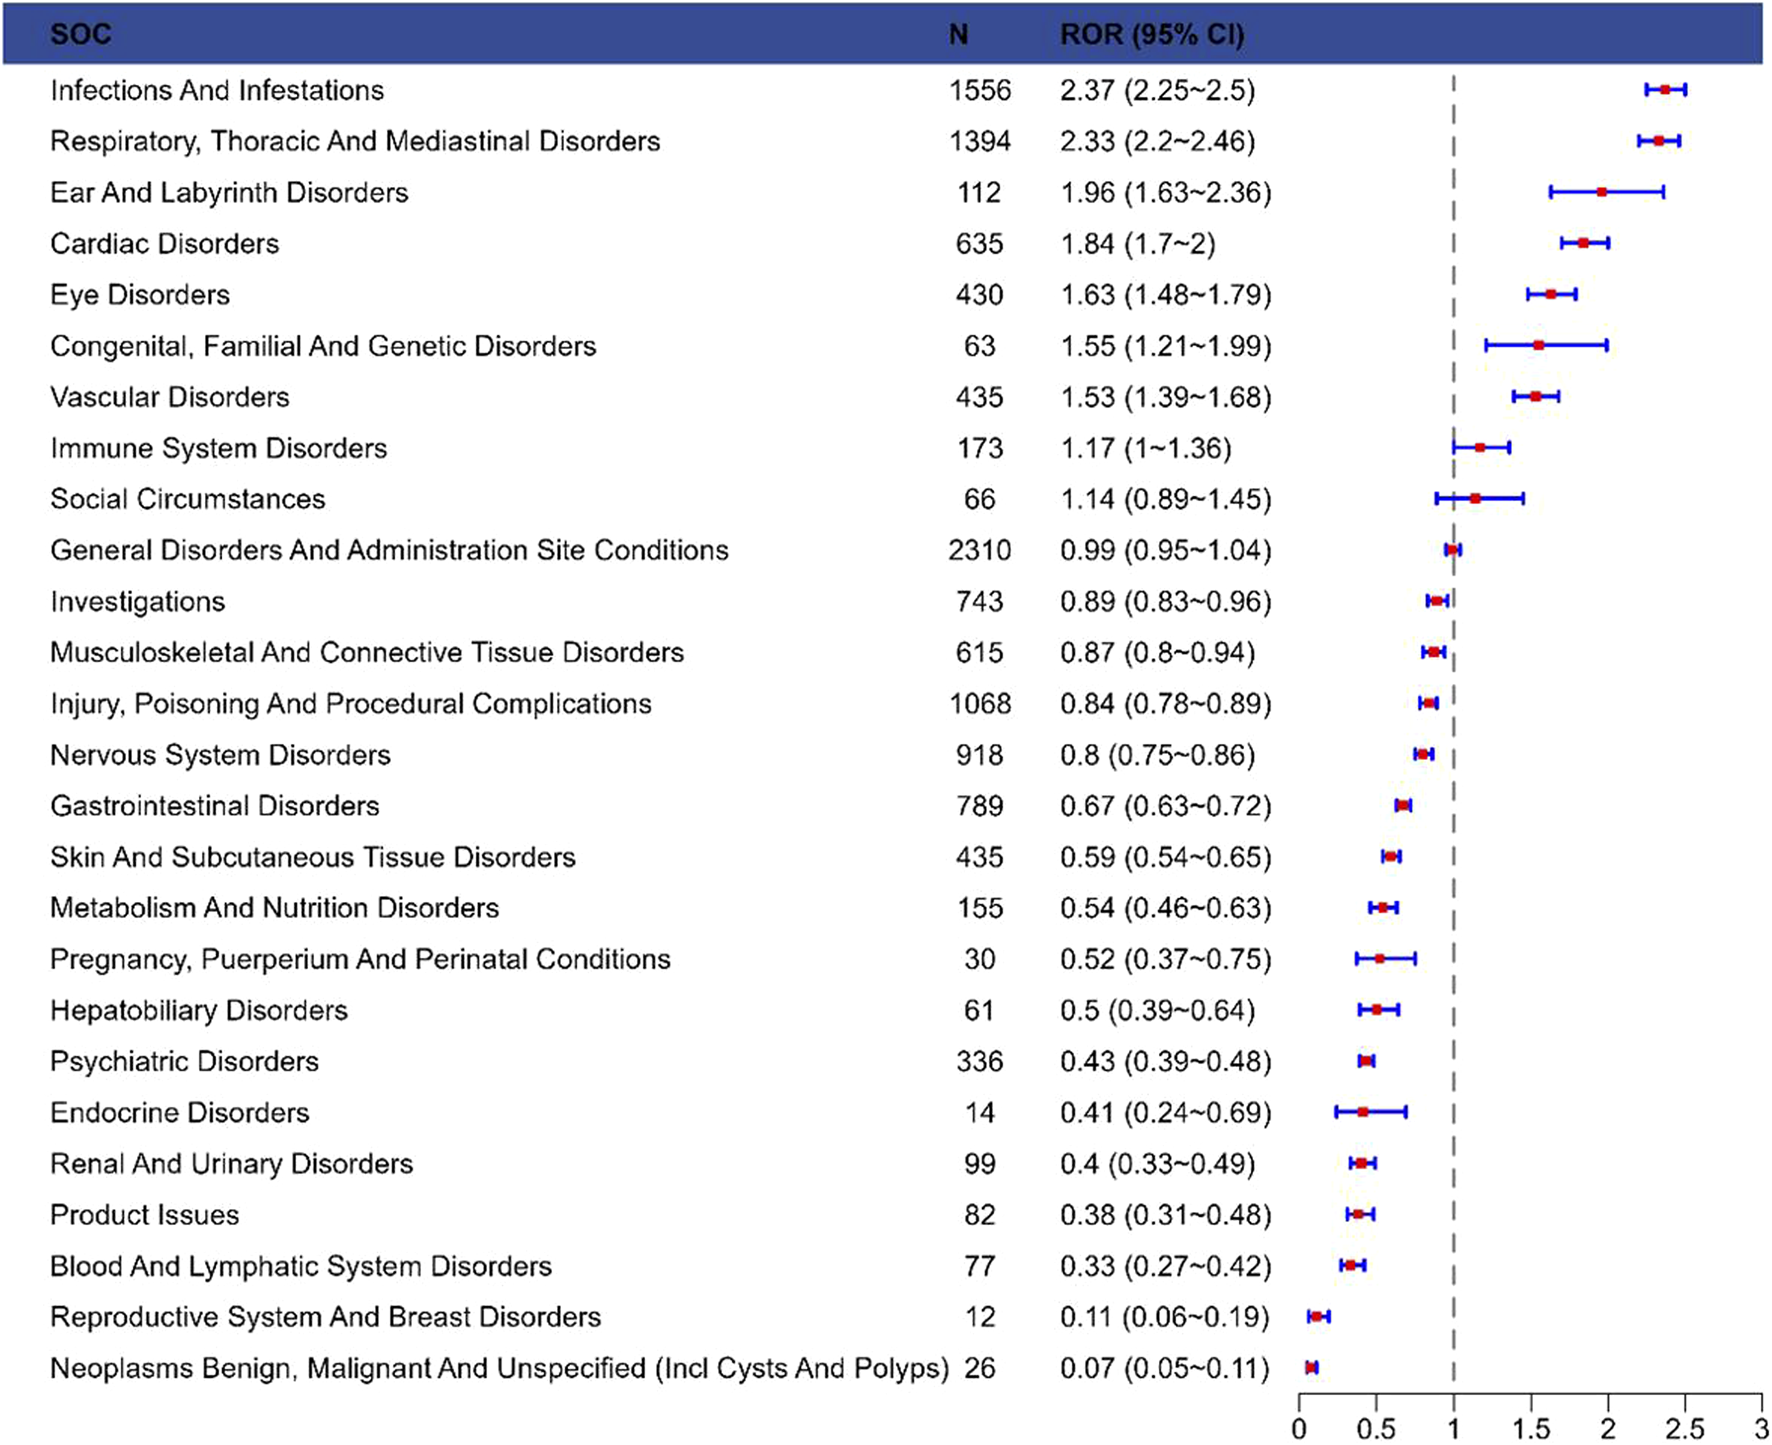Click the red marker for Pregnancy, Puerperium And Perinatal Conditions
Viewport: 1772px width, 1445px height.
(1380, 959)
